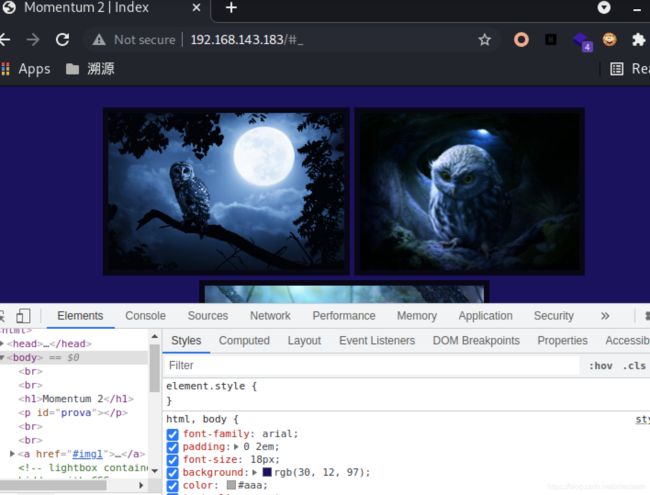650x495 pixels.
Task: Open the #aaa color swatch
Action: [x=231, y=485]
